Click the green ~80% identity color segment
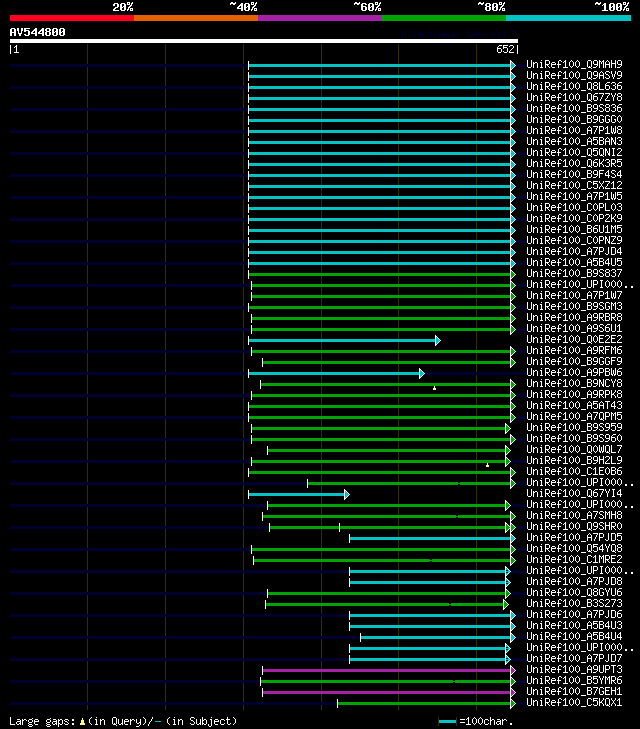The image size is (640, 729). click(444, 18)
